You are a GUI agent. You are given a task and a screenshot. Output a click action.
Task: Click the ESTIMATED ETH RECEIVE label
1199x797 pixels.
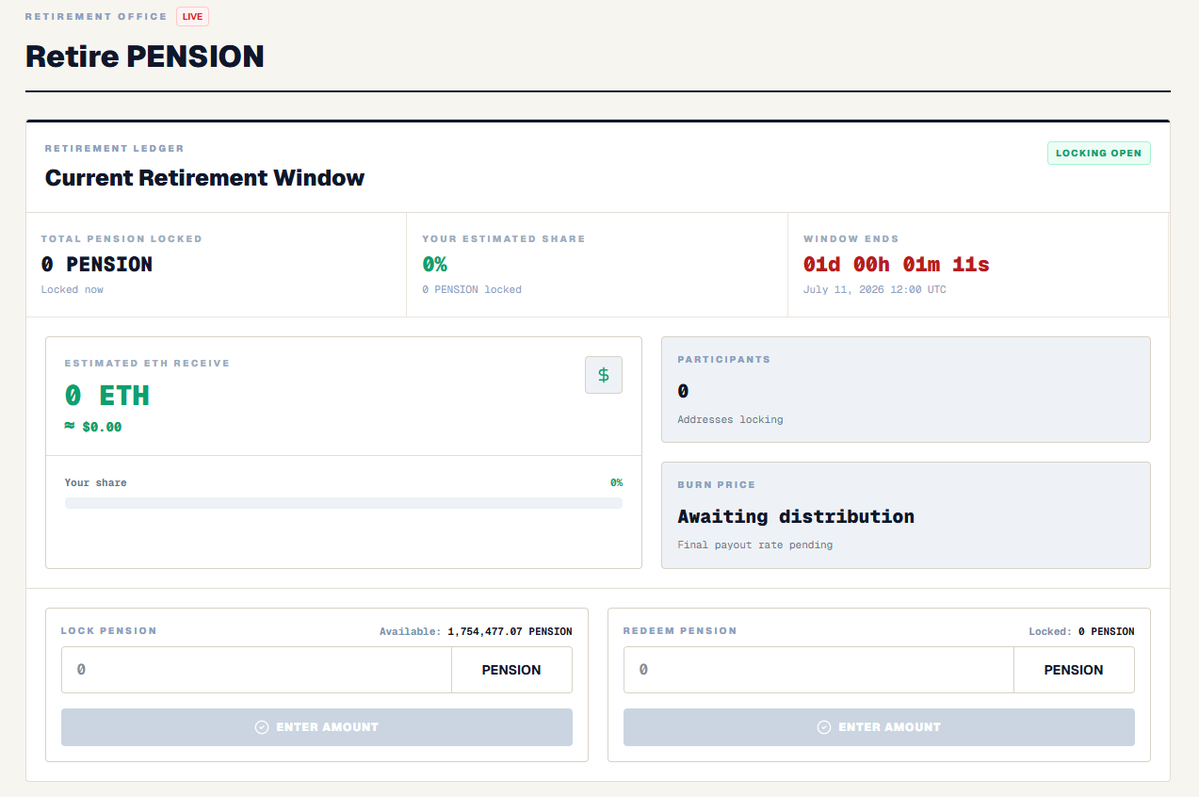147,363
